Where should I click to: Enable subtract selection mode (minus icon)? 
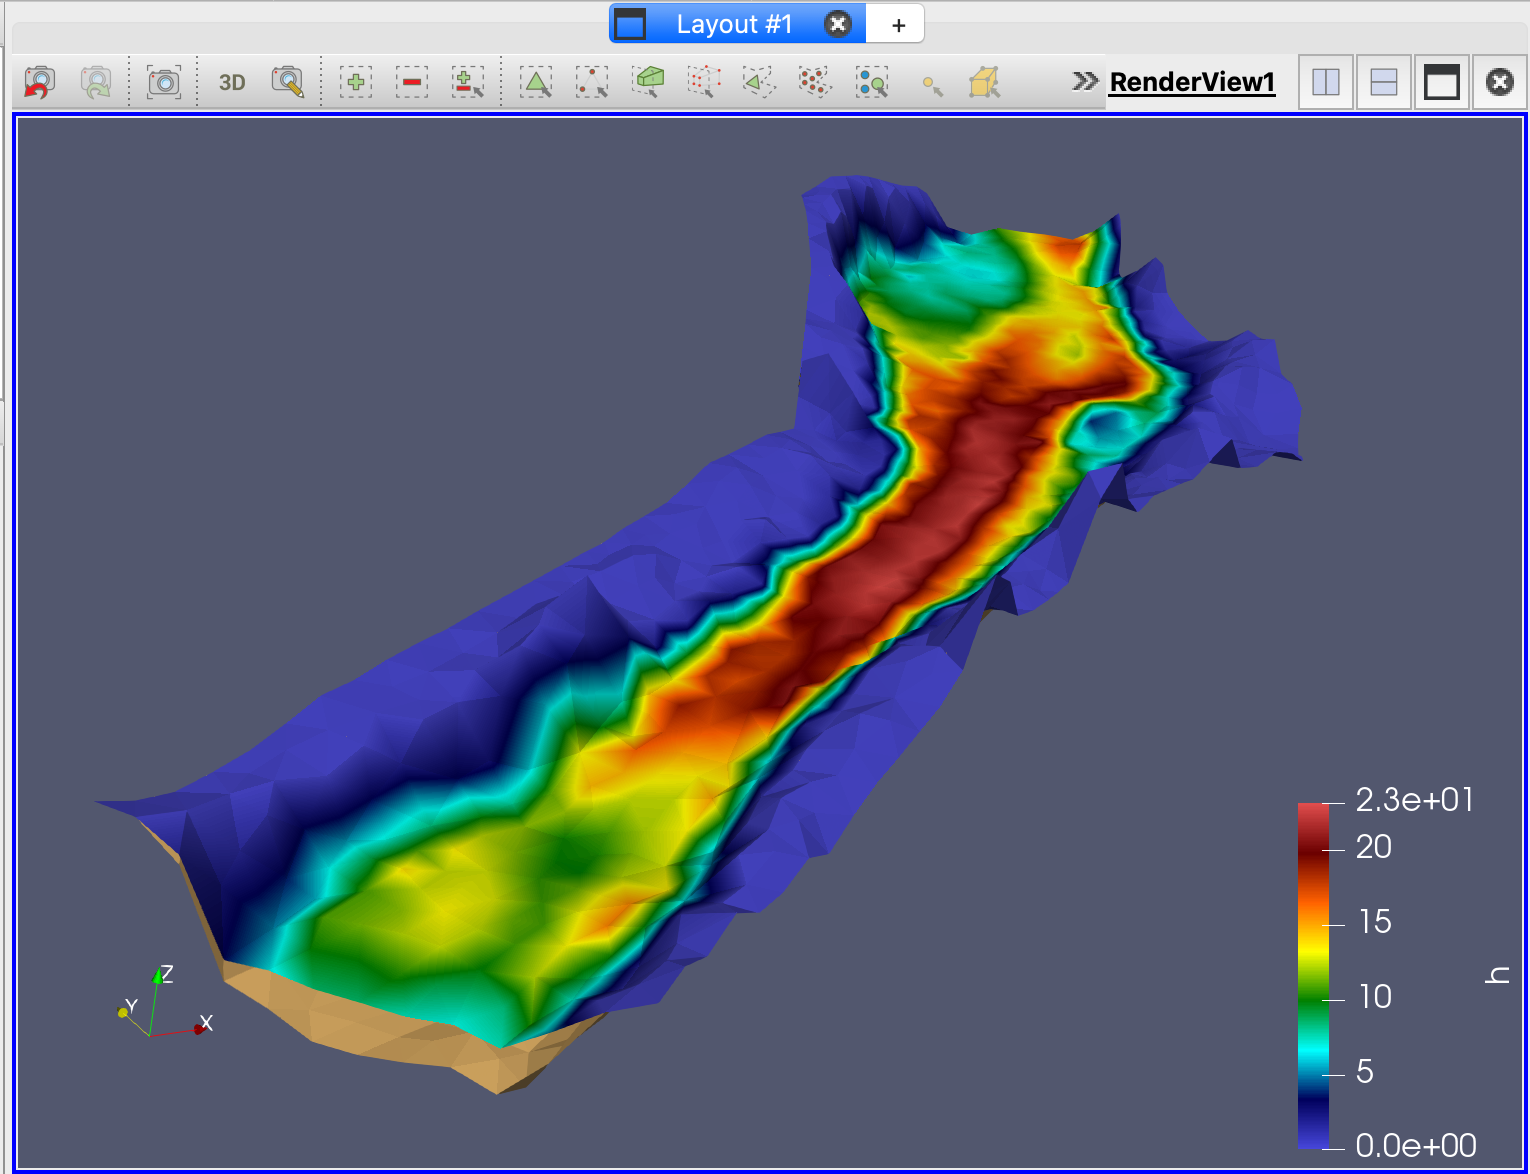pos(411,82)
